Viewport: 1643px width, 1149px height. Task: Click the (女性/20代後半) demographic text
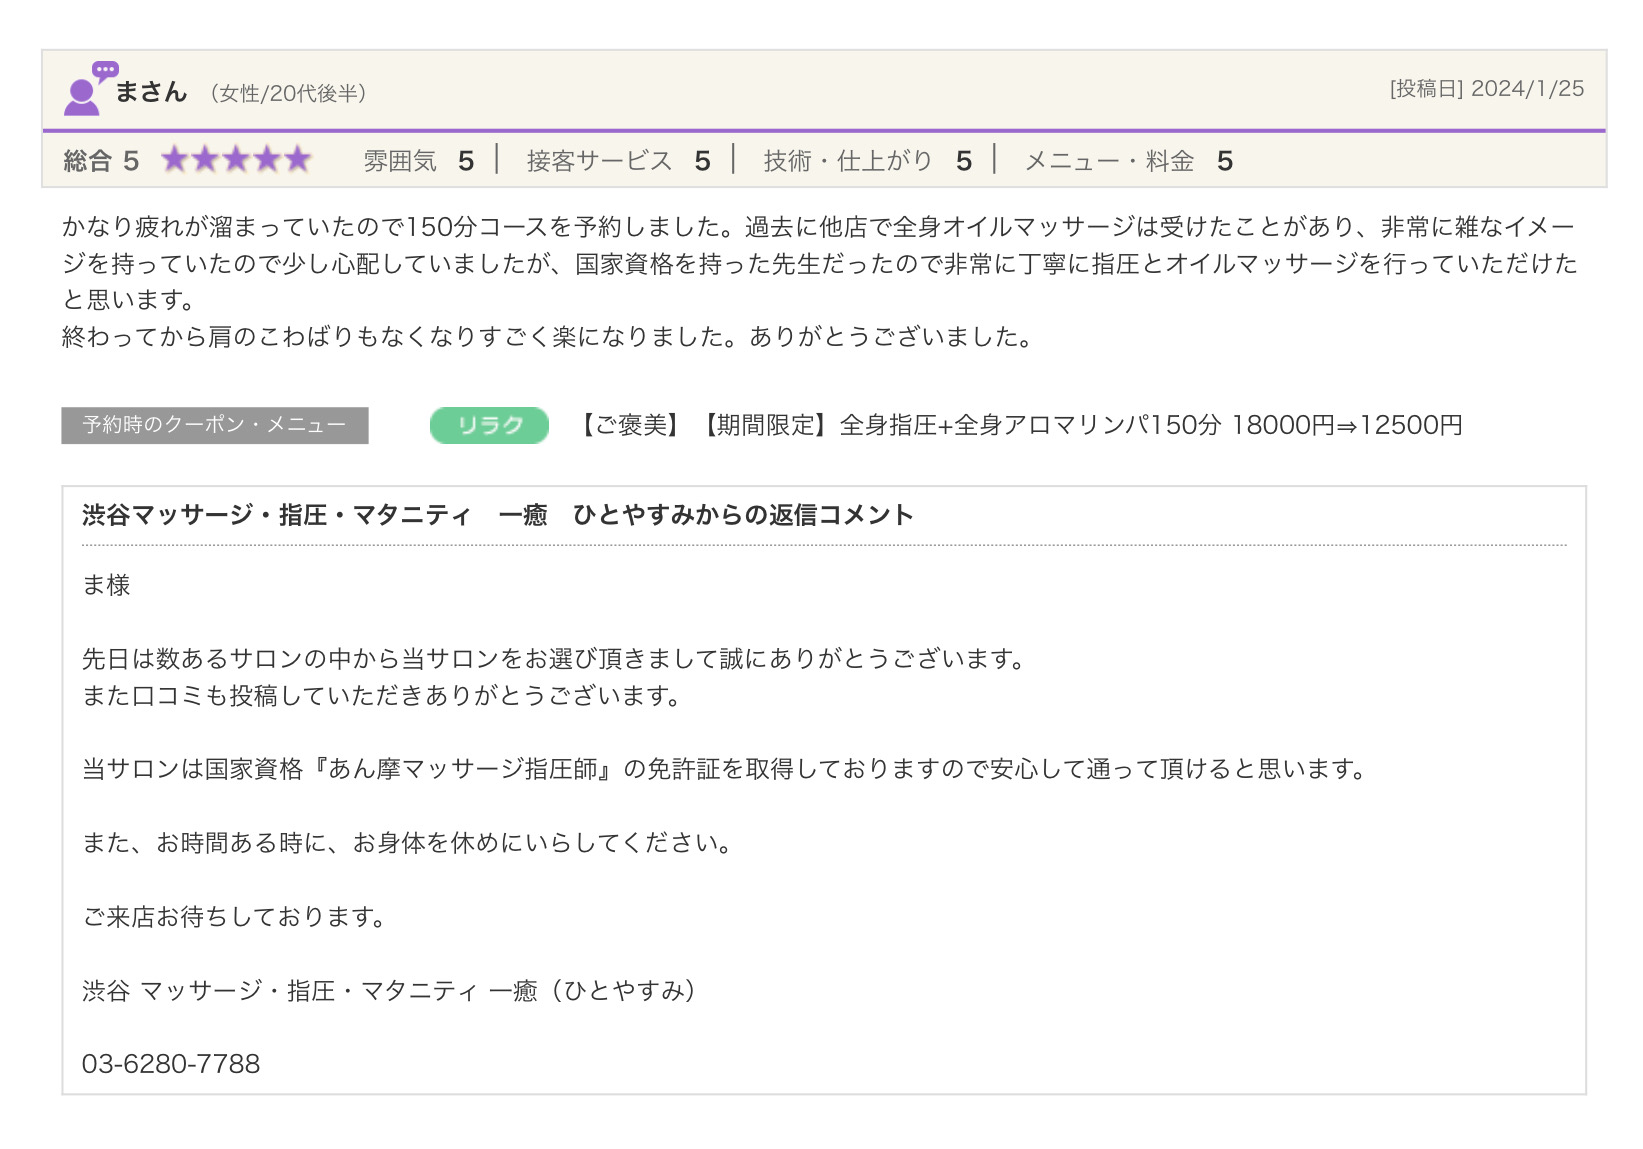pos(288,93)
